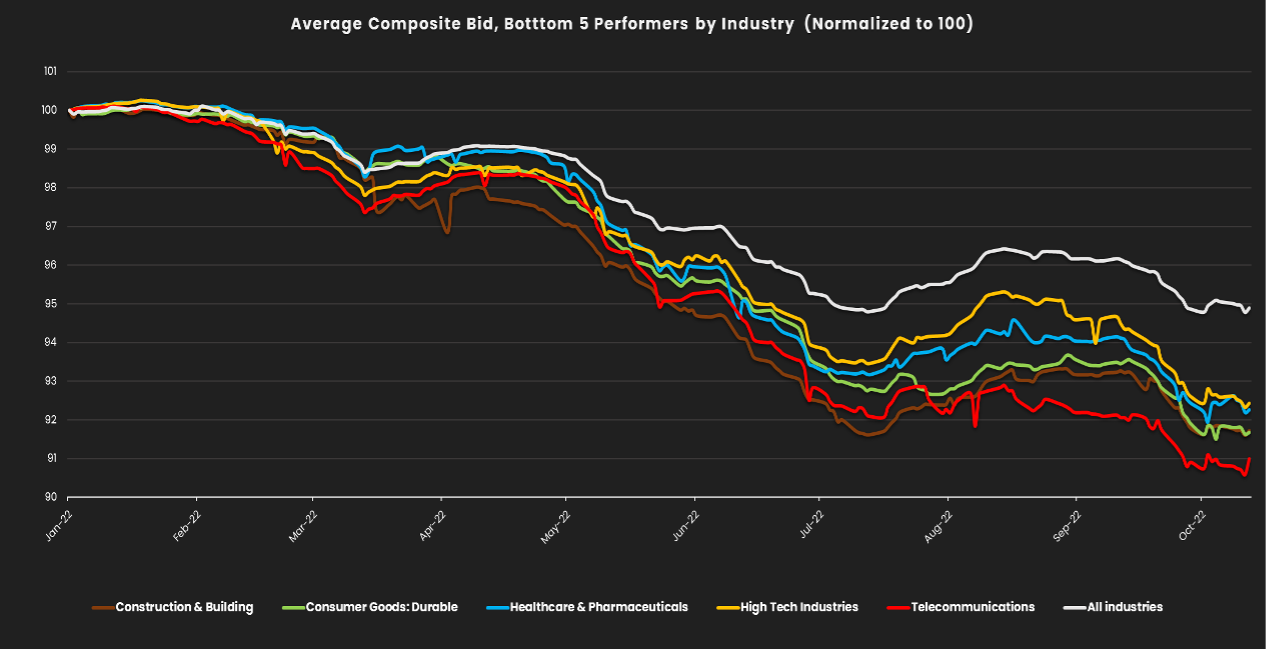Select the Jan-22 x-axis label
The image size is (1268, 650).
(x=58, y=524)
